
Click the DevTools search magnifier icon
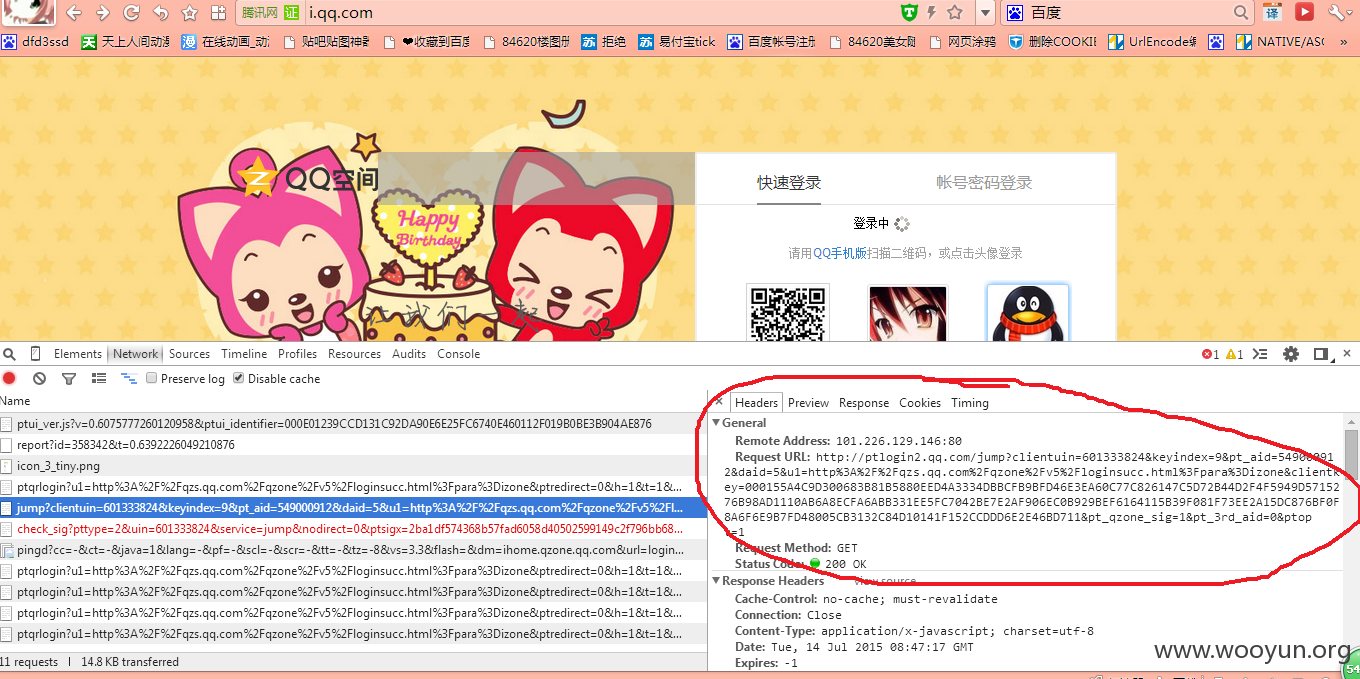[x=9, y=354]
